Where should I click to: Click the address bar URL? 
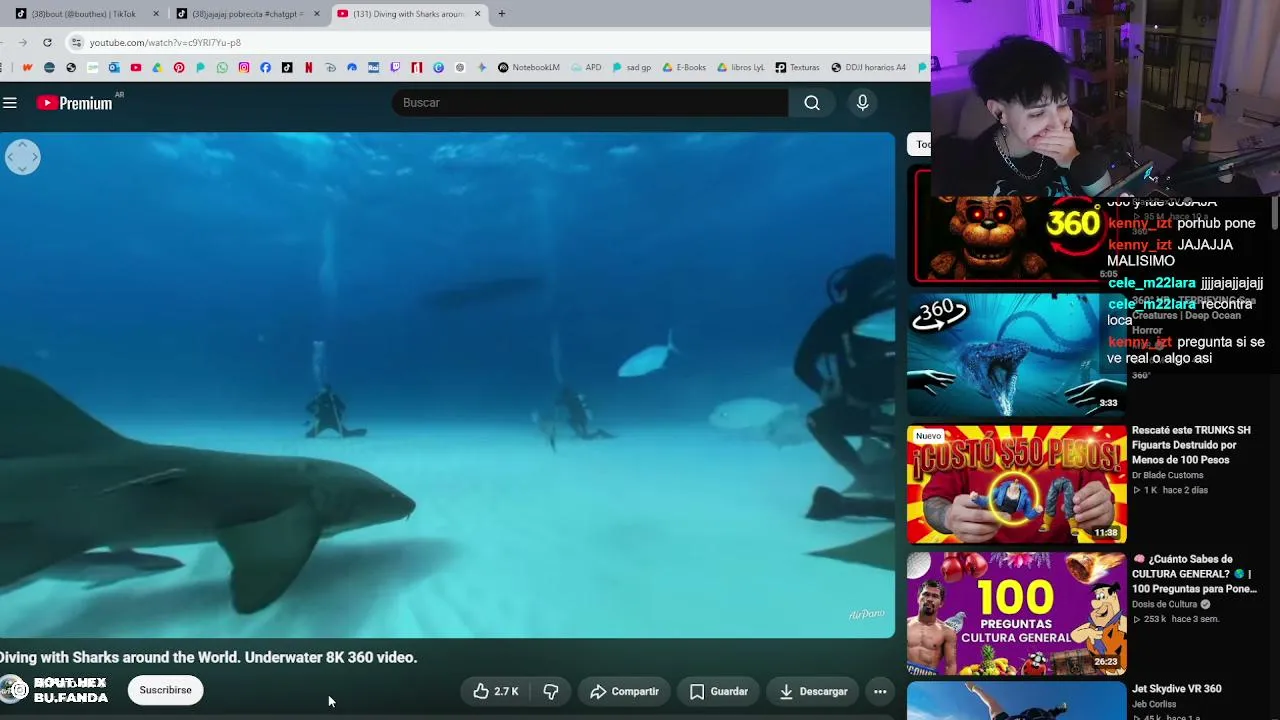click(x=165, y=43)
